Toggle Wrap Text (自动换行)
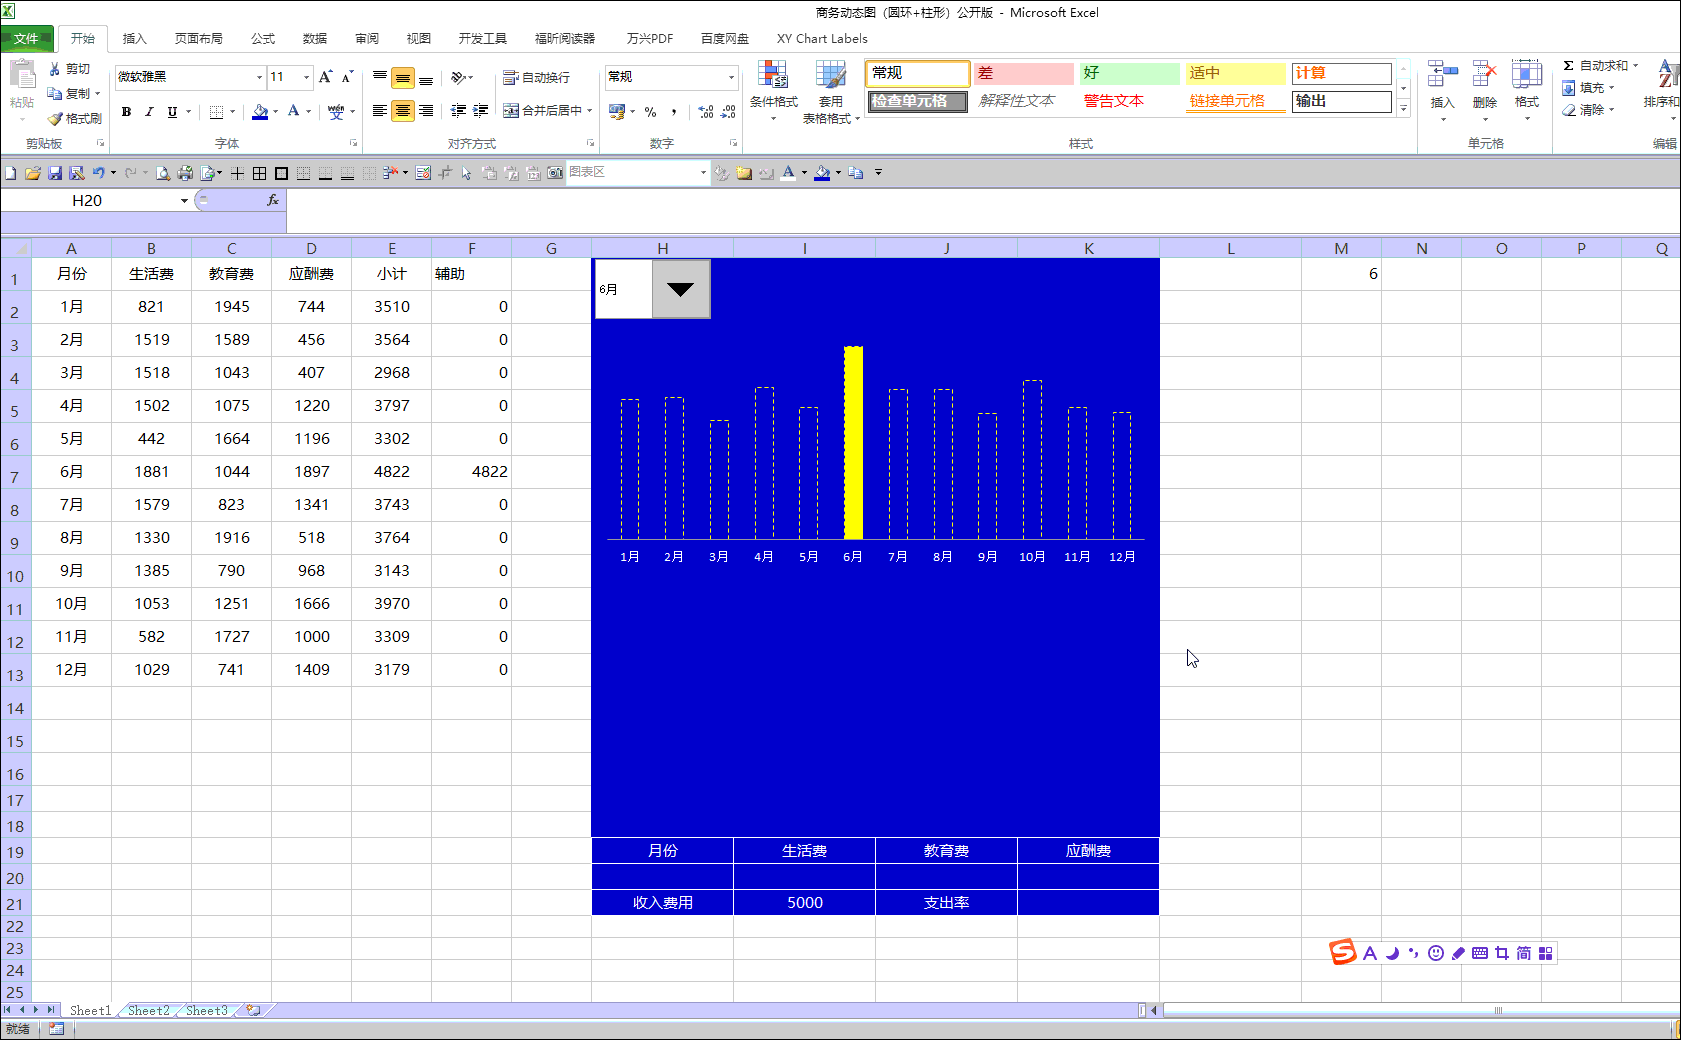Viewport: 1681px width, 1040px height. click(536, 77)
